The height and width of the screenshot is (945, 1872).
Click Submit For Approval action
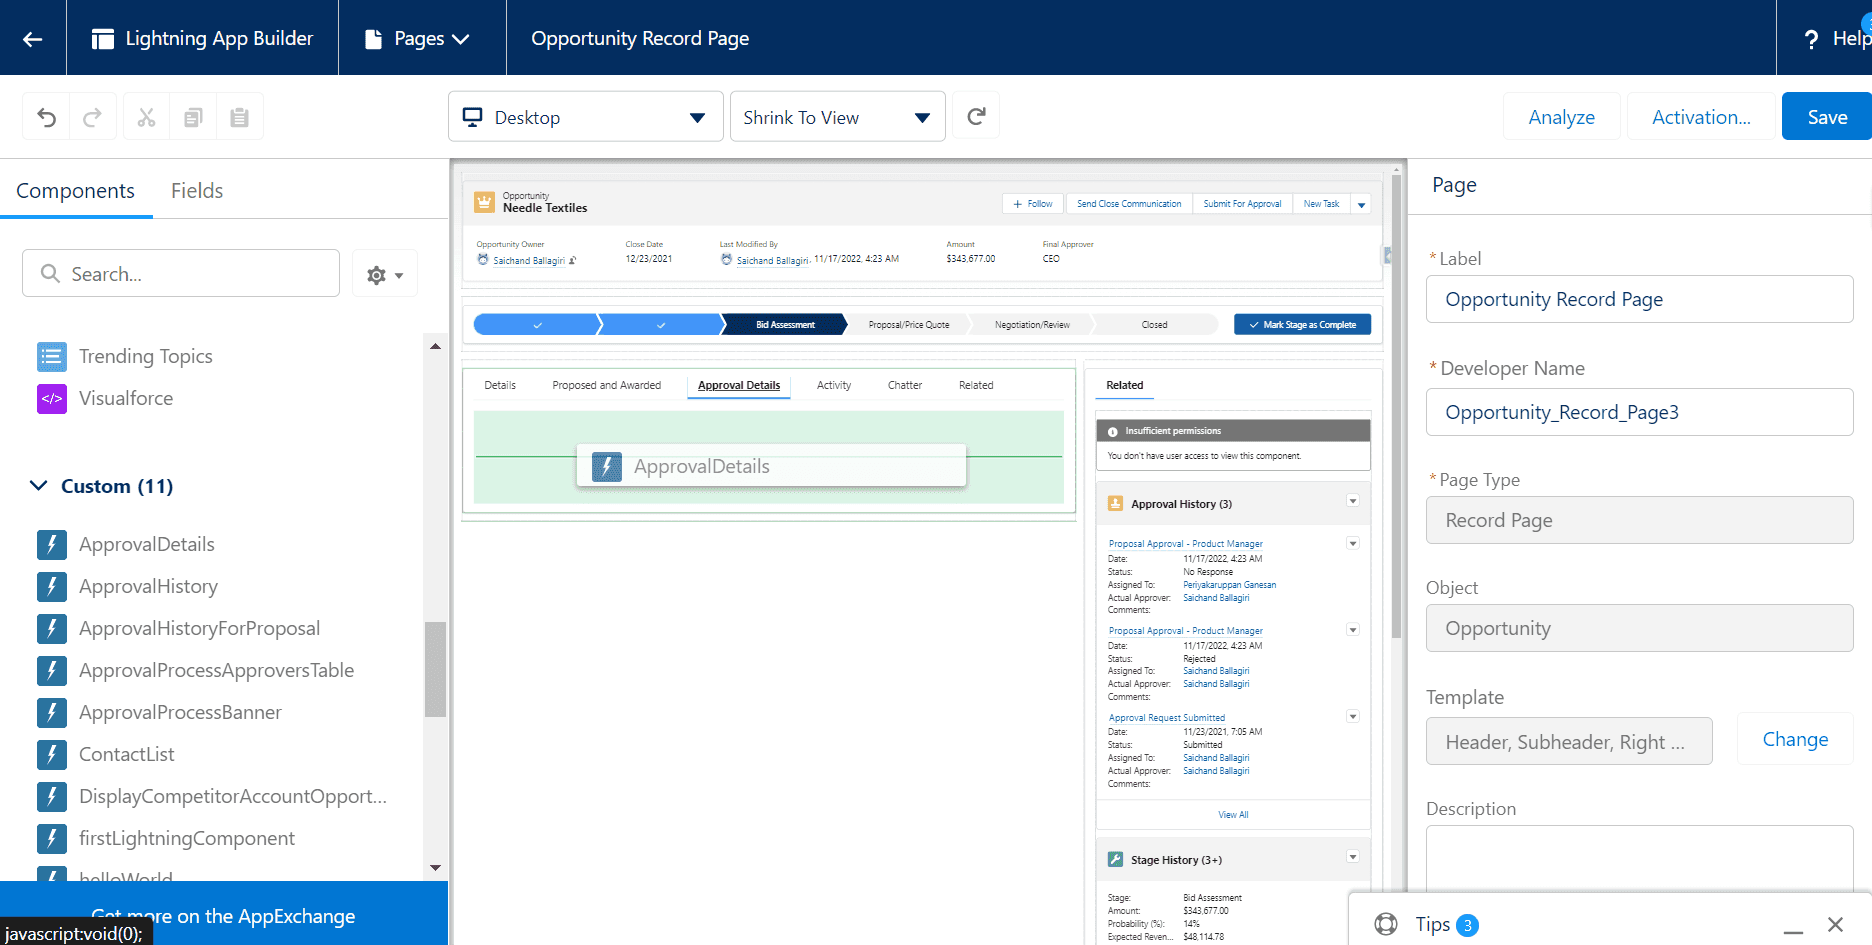point(1242,203)
